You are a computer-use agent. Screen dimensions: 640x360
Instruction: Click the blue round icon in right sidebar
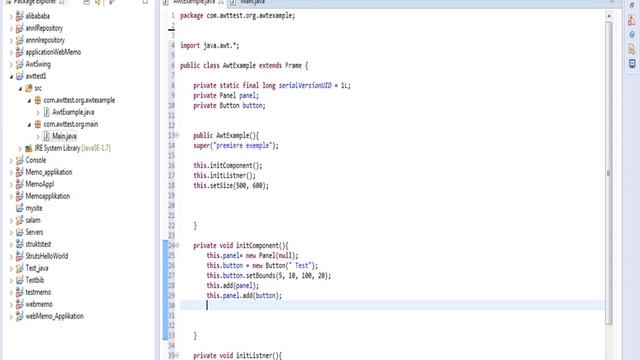632,35
